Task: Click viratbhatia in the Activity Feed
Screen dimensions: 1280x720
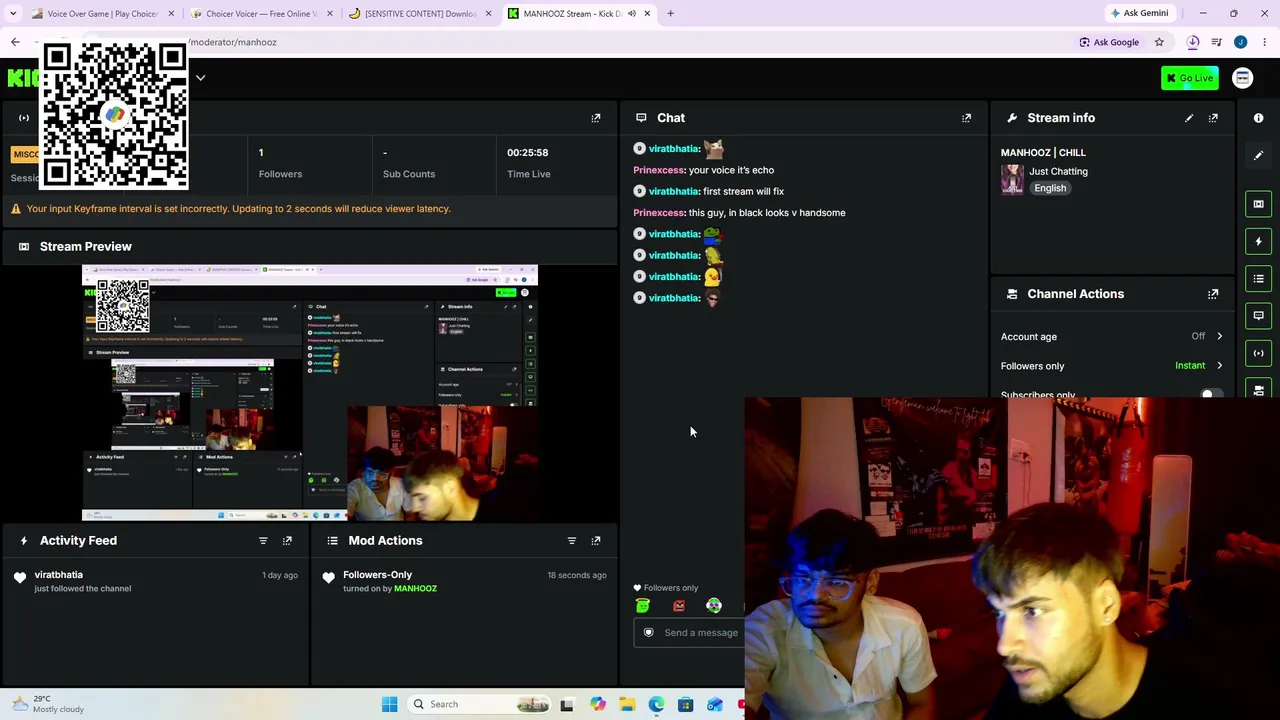Action: click(x=58, y=575)
